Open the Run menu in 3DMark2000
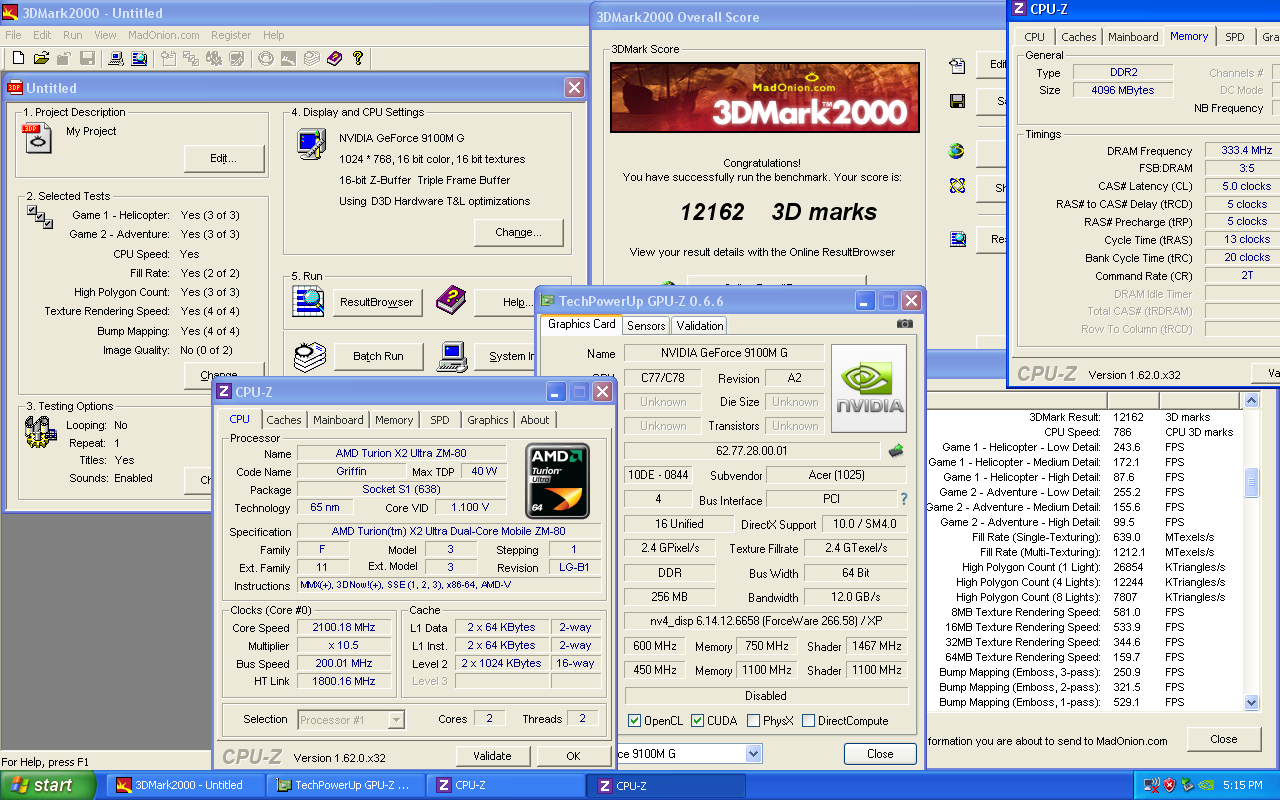1280x800 pixels. 73,35
